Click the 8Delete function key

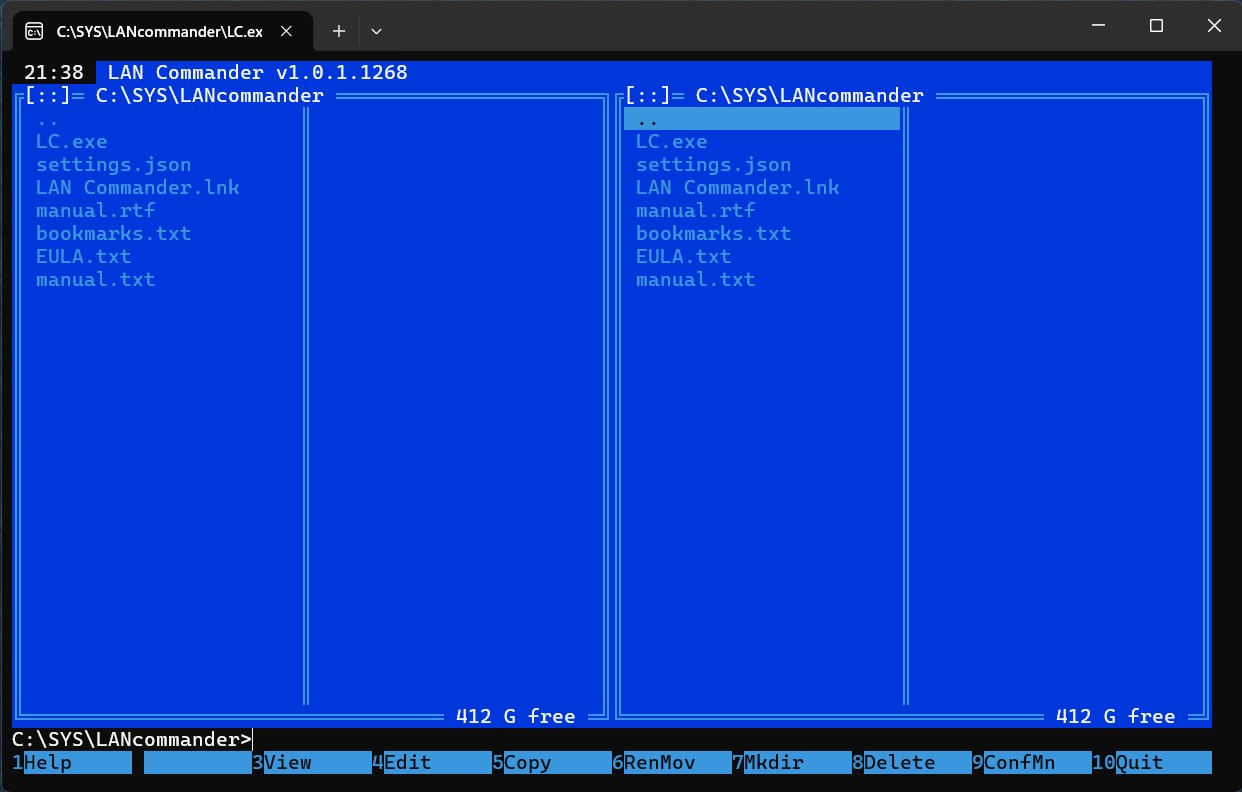click(912, 762)
